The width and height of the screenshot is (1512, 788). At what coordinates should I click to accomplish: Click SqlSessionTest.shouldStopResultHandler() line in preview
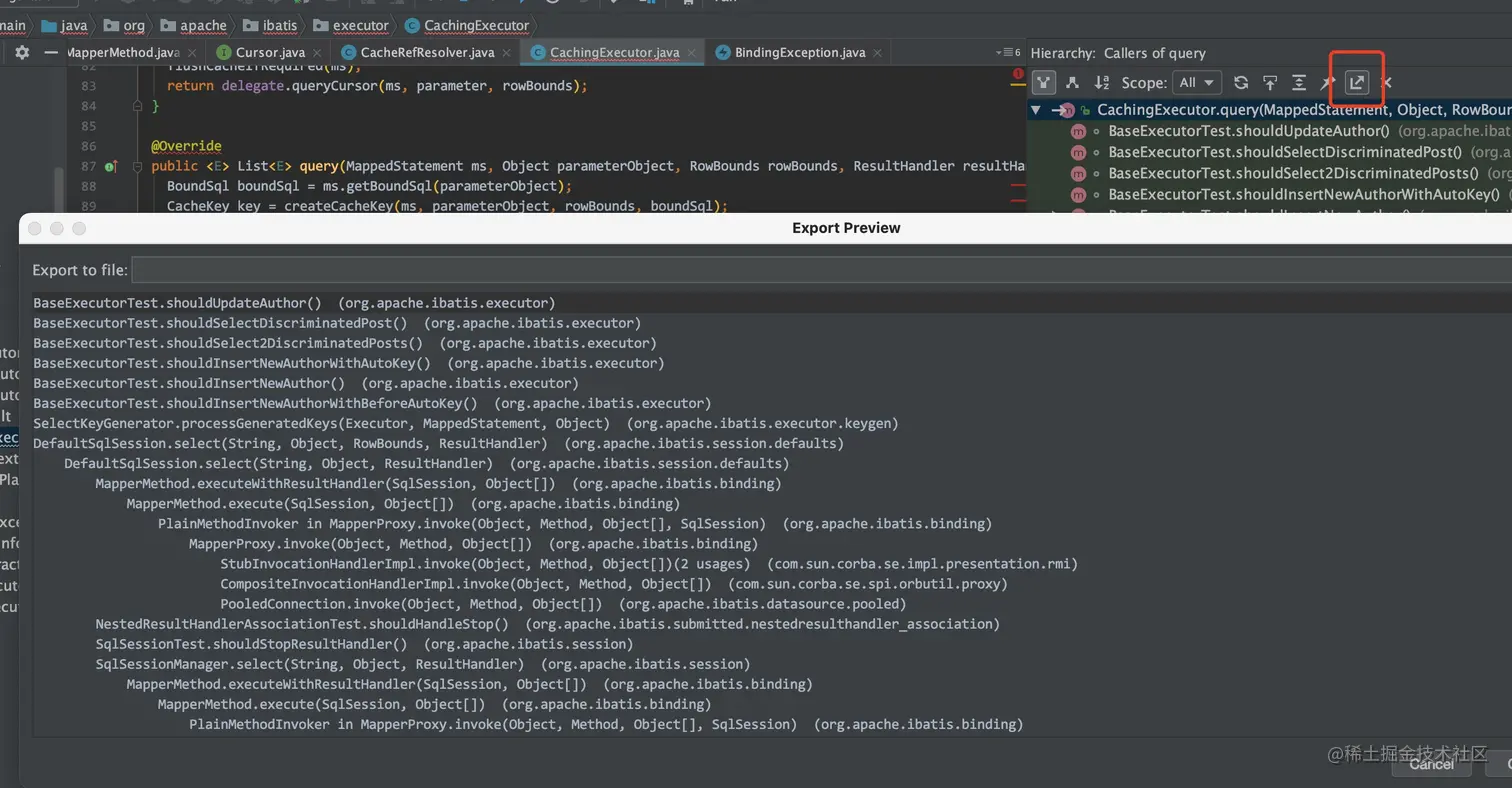pos(364,643)
